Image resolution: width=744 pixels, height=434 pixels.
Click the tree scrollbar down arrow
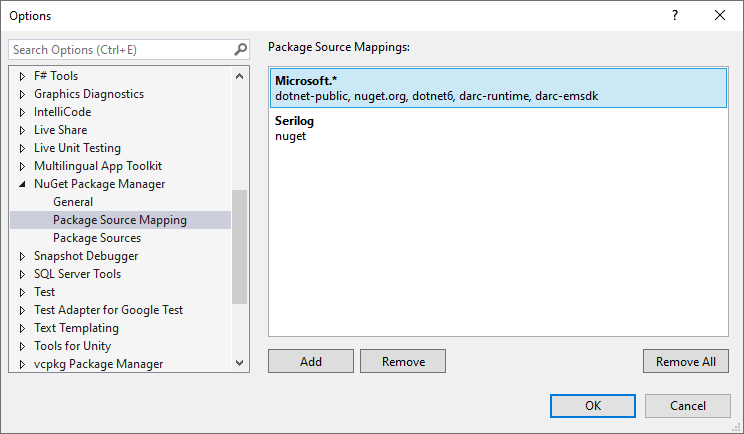click(x=240, y=363)
